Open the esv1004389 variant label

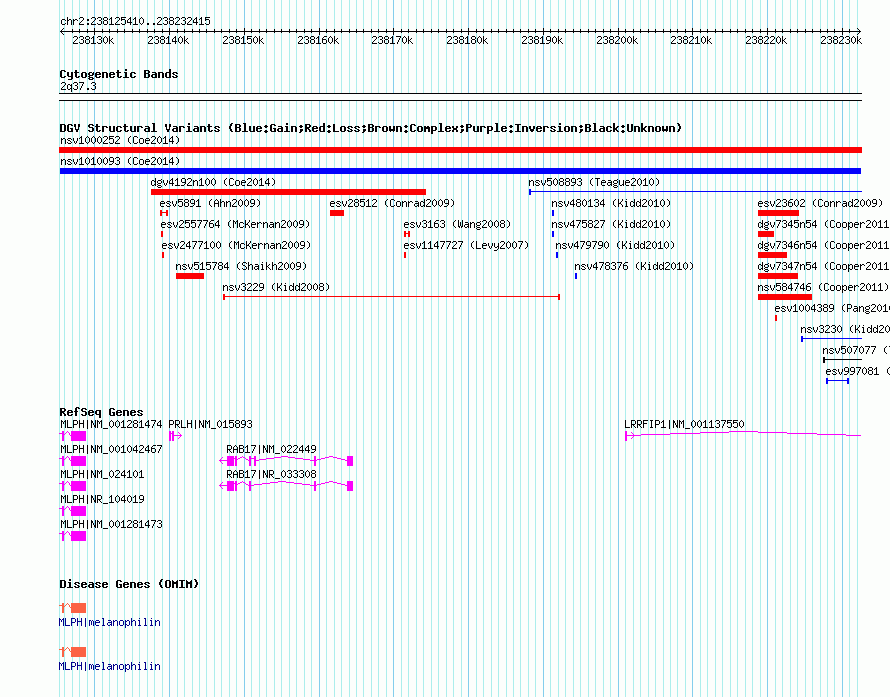(x=832, y=308)
